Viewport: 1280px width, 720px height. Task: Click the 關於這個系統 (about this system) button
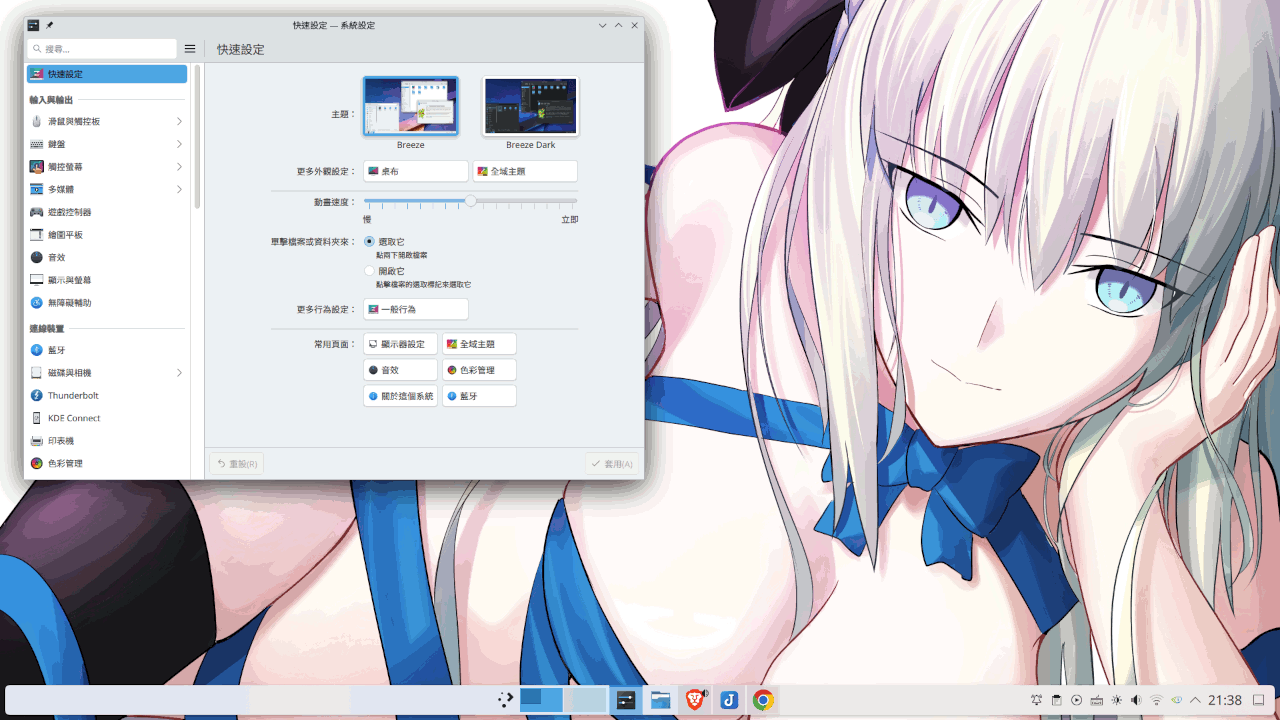pyautogui.click(x=400, y=396)
